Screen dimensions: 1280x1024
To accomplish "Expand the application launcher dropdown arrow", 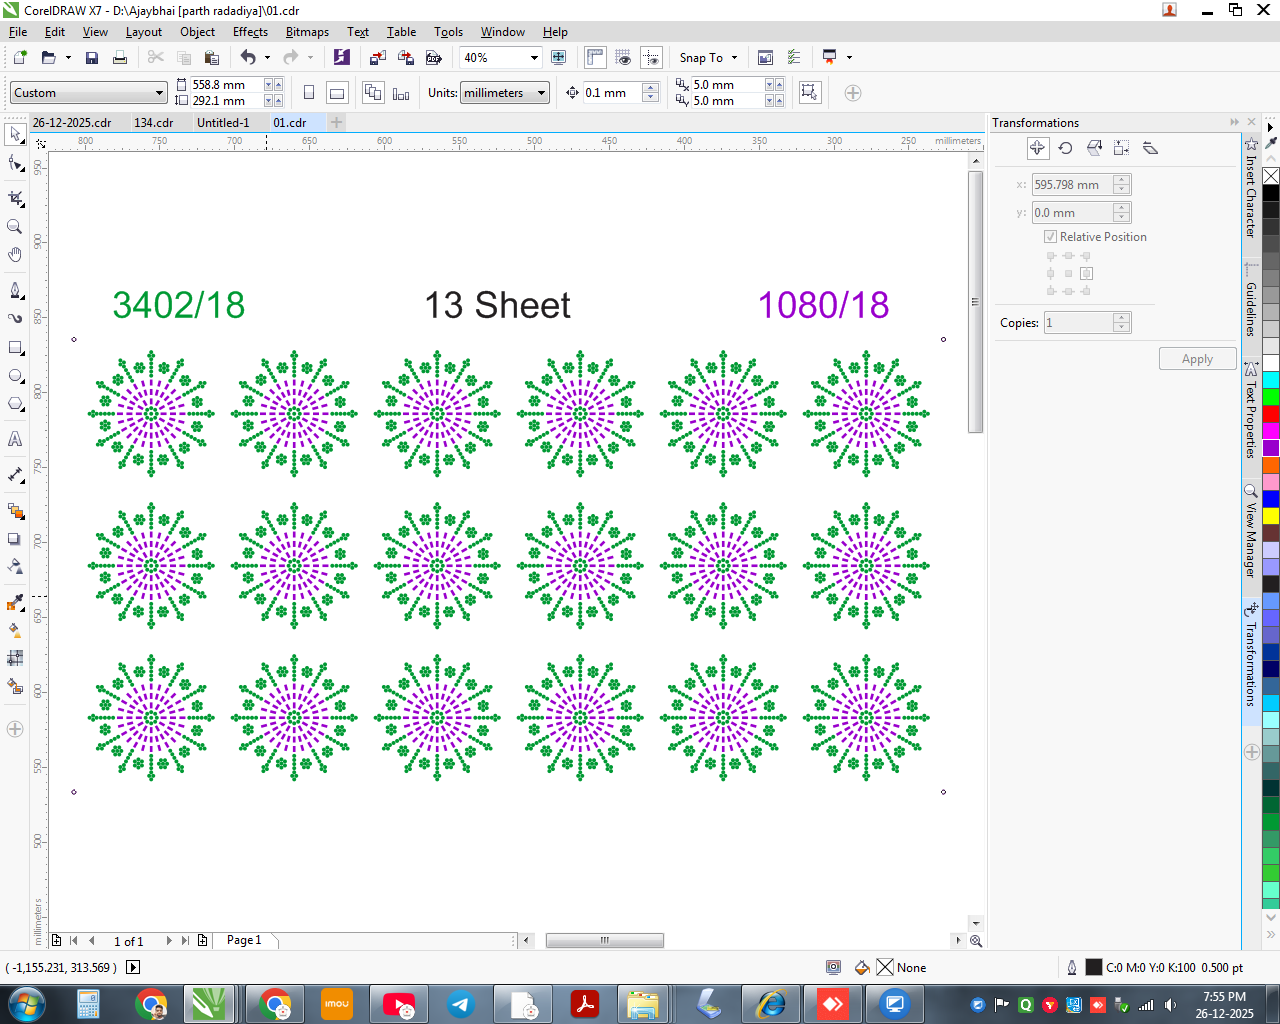I will [850, 58].
